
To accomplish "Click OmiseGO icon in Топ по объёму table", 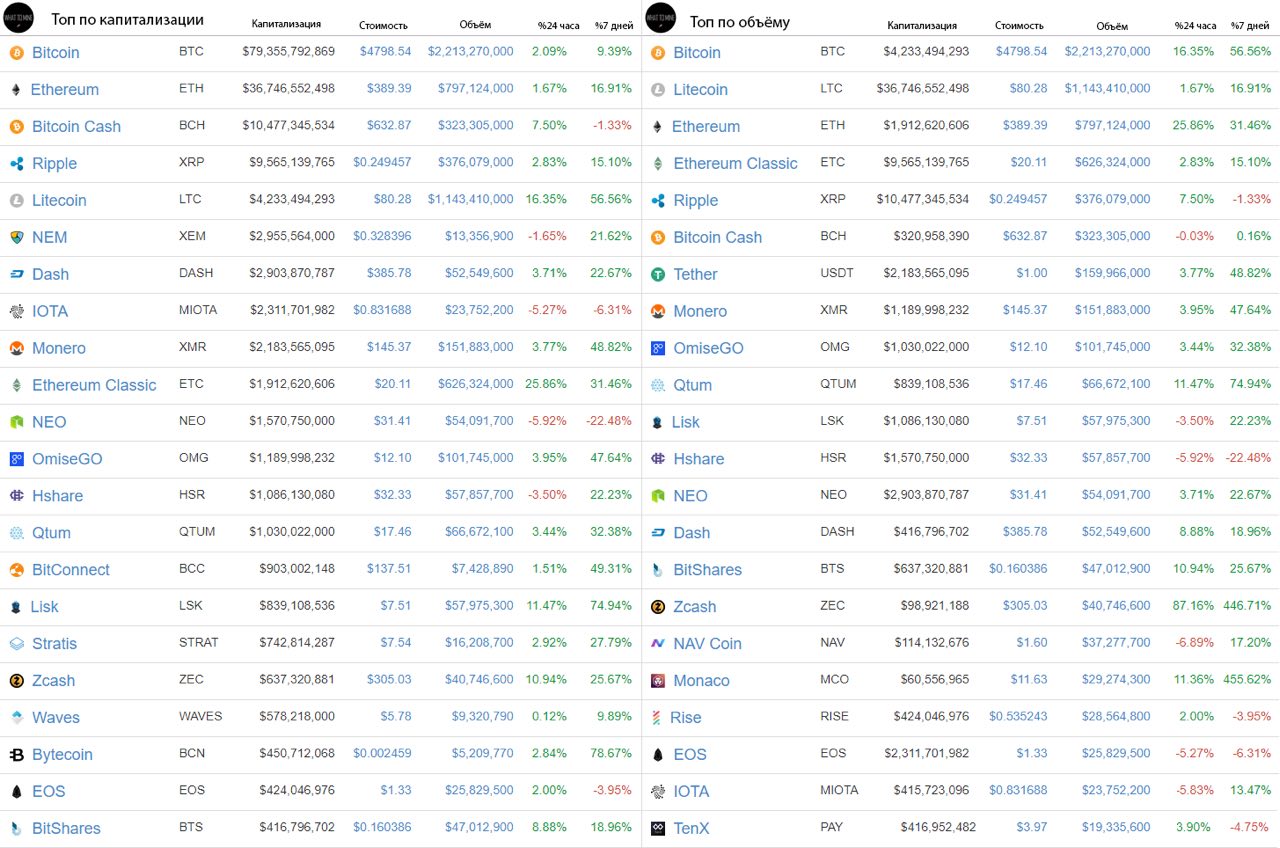I will coord(658,348).
